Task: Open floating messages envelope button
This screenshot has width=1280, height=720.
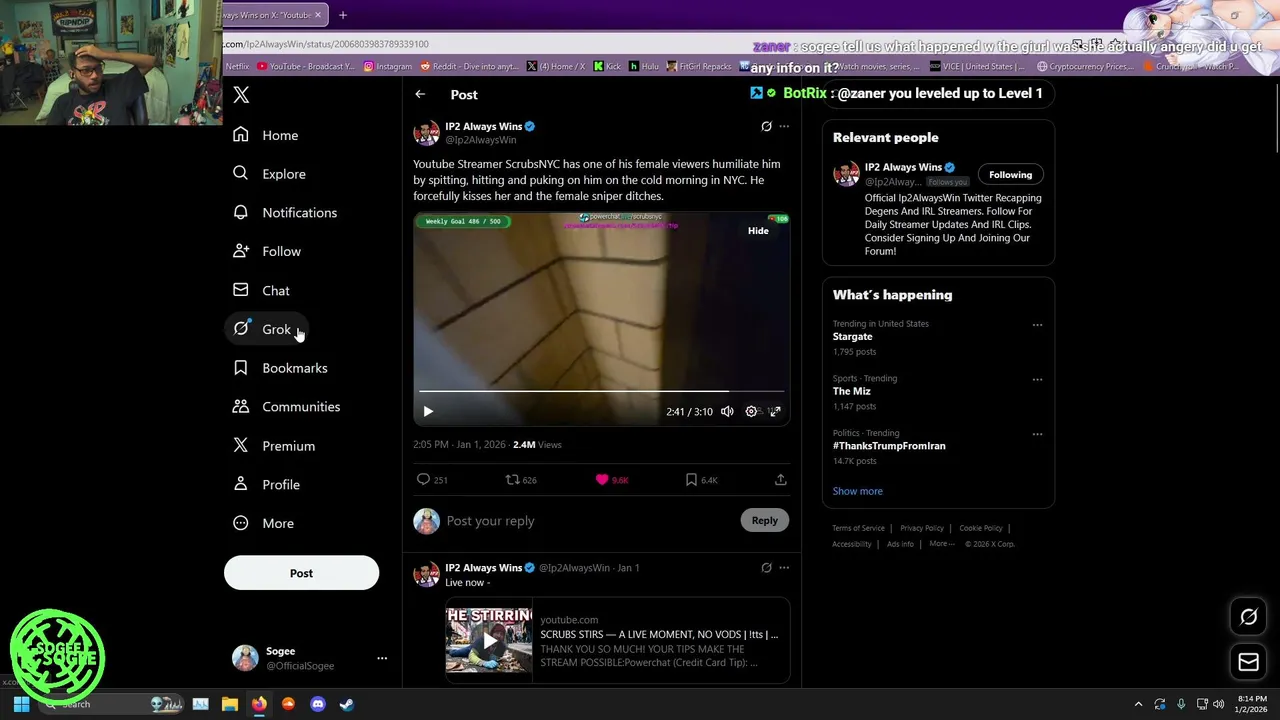Action: pyautogui.click(x=1248, y=662)
